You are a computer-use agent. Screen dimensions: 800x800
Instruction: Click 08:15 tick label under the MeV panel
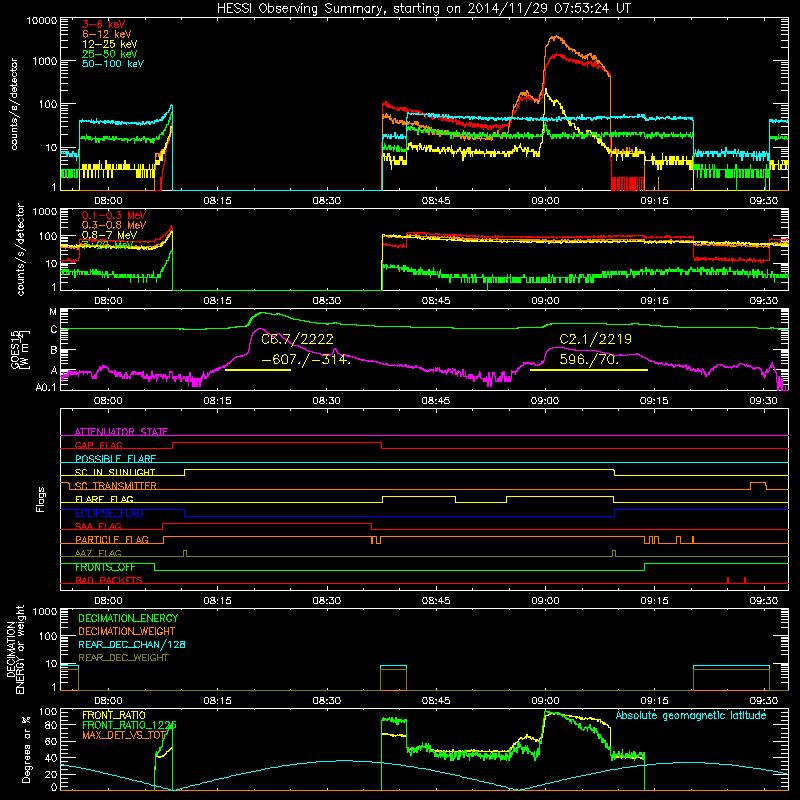(x=217, y=301)
